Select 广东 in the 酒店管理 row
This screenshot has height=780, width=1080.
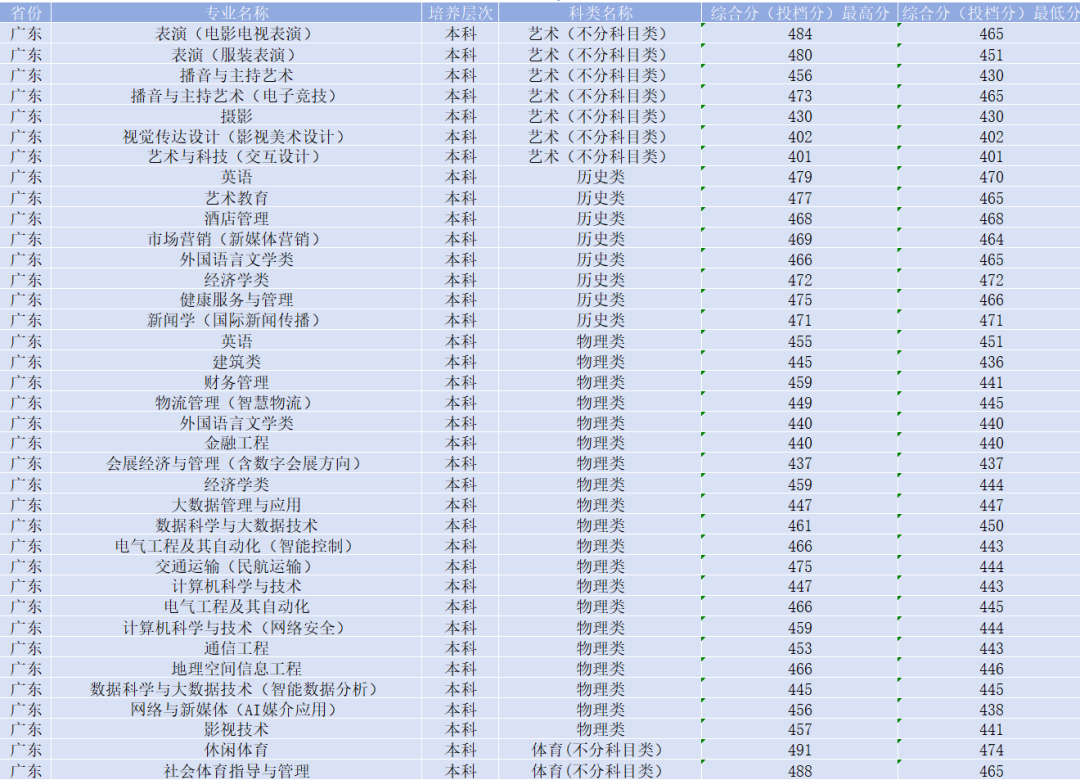click(26, 218)
